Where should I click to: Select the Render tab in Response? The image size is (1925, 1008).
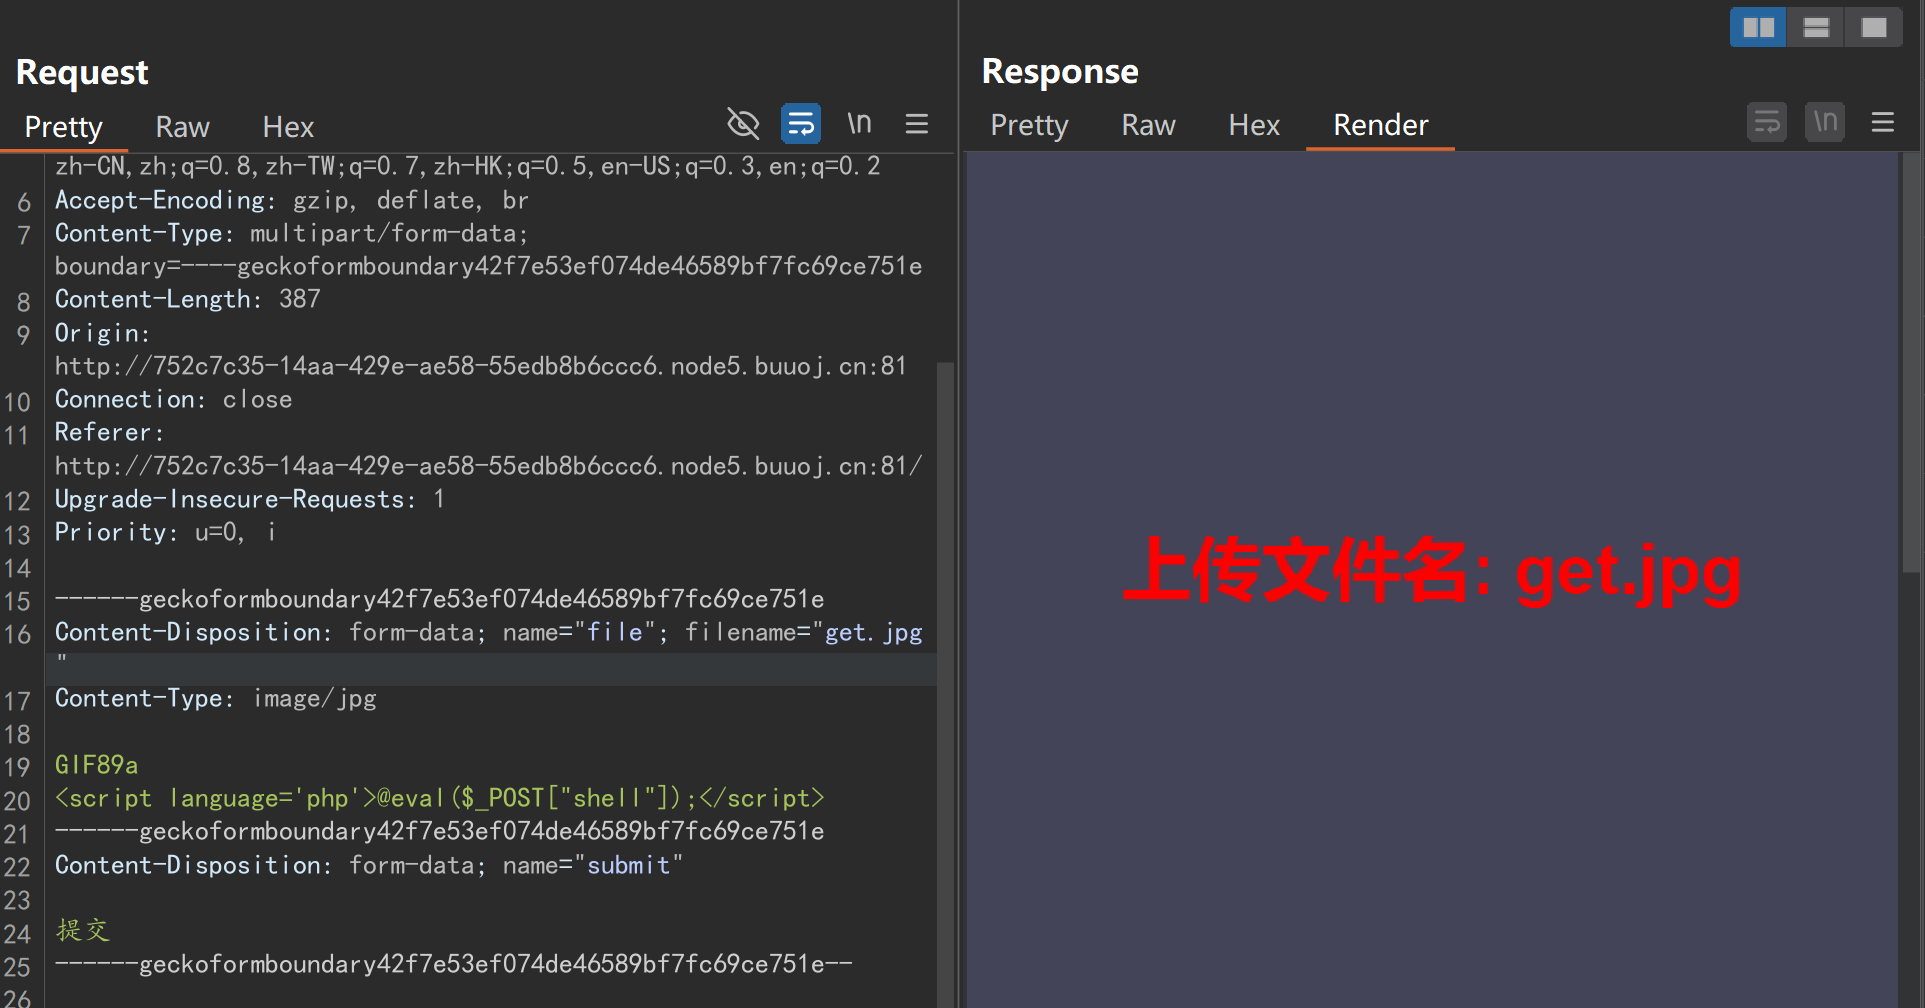click(x=1380, y=124)
